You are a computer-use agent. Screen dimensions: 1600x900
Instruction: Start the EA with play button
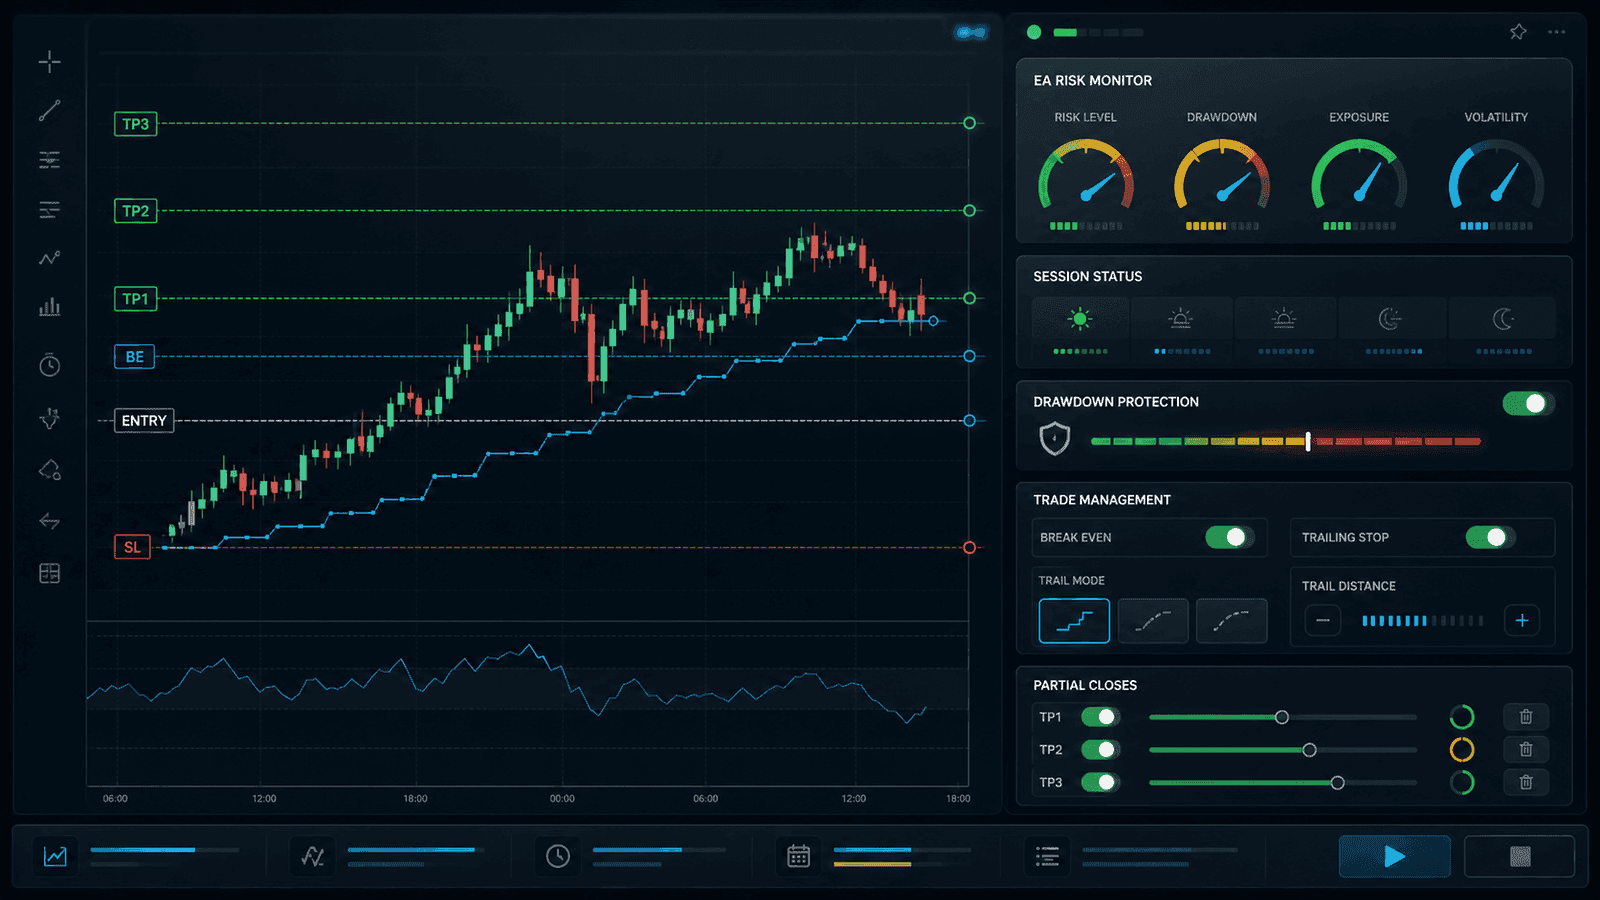coord(1395,856)
